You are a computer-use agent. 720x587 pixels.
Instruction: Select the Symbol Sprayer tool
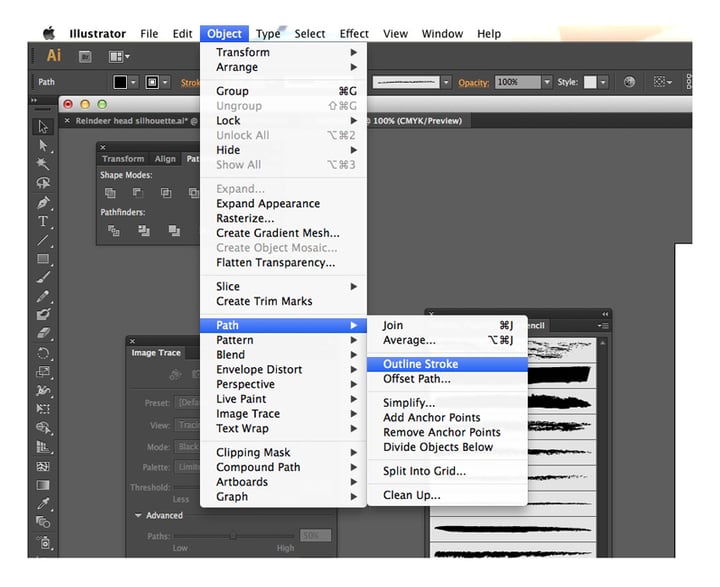click(x=44, y=542)
